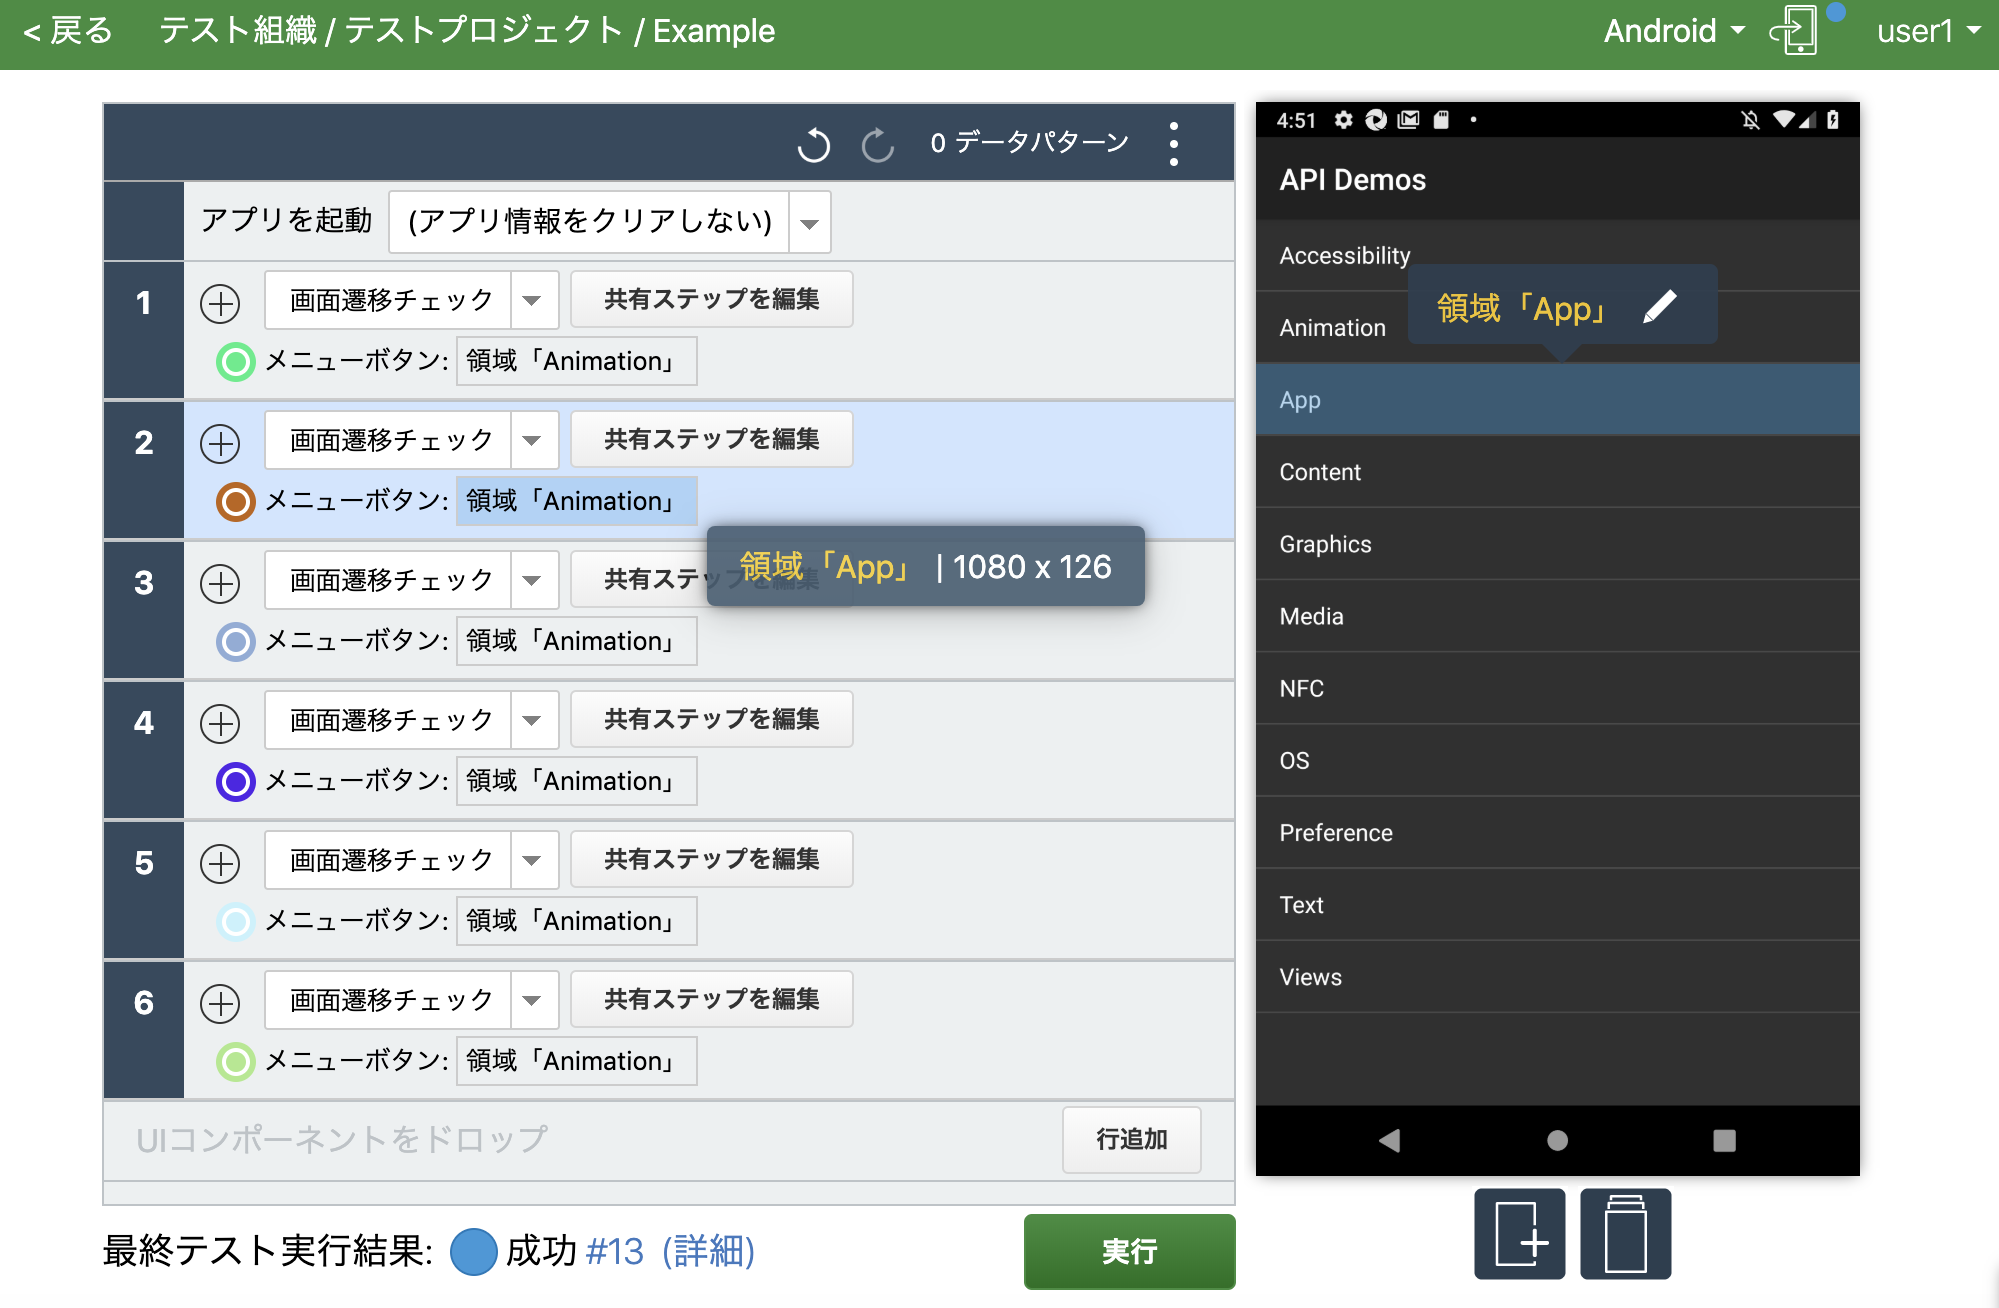1999x1308 pixels.
Task: Click the redo arrow in the toolbar
Action: click(878, 145)
